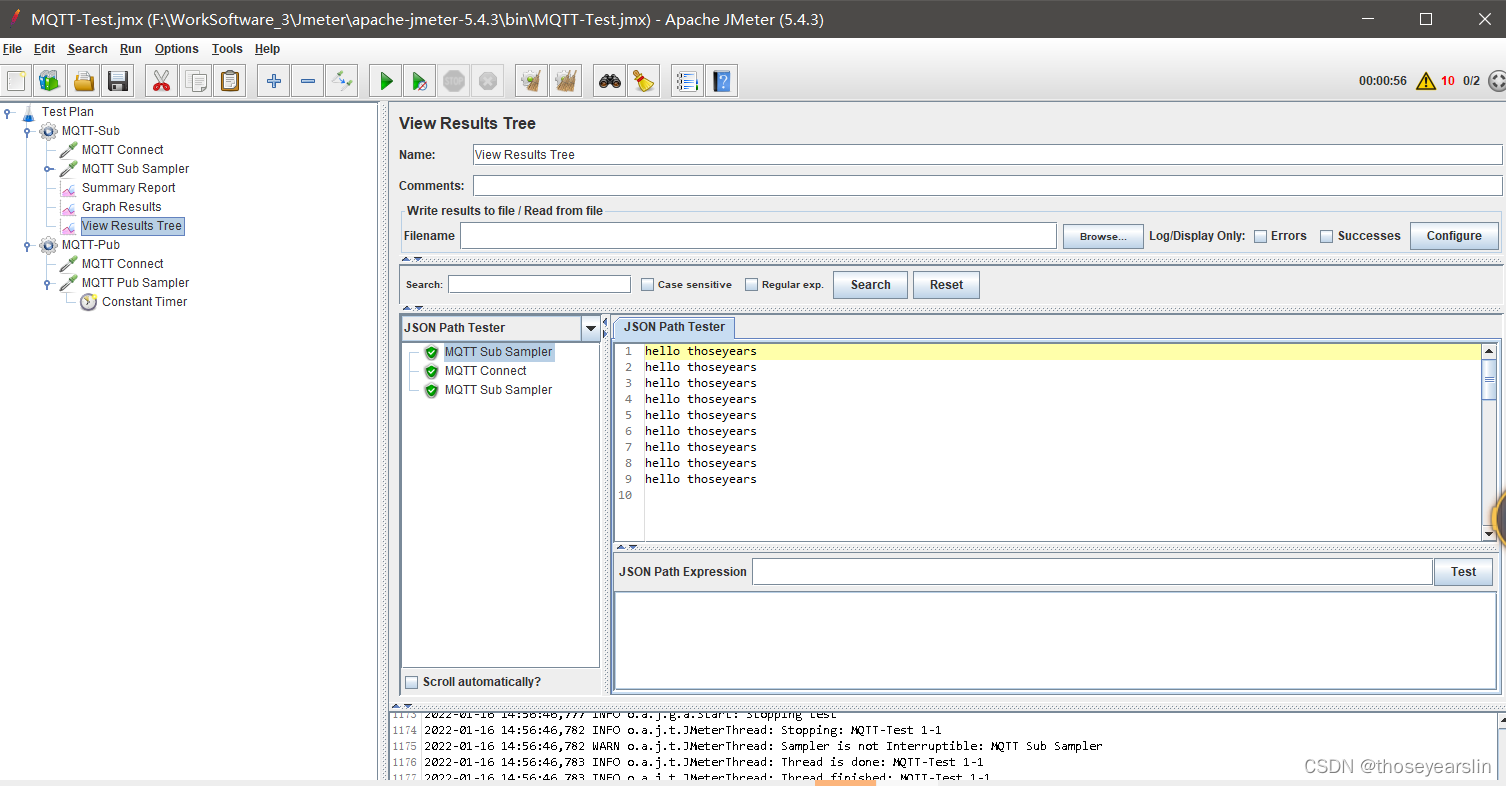Toggle the MQTT Sub Sampler tree handle

(48, 169)
